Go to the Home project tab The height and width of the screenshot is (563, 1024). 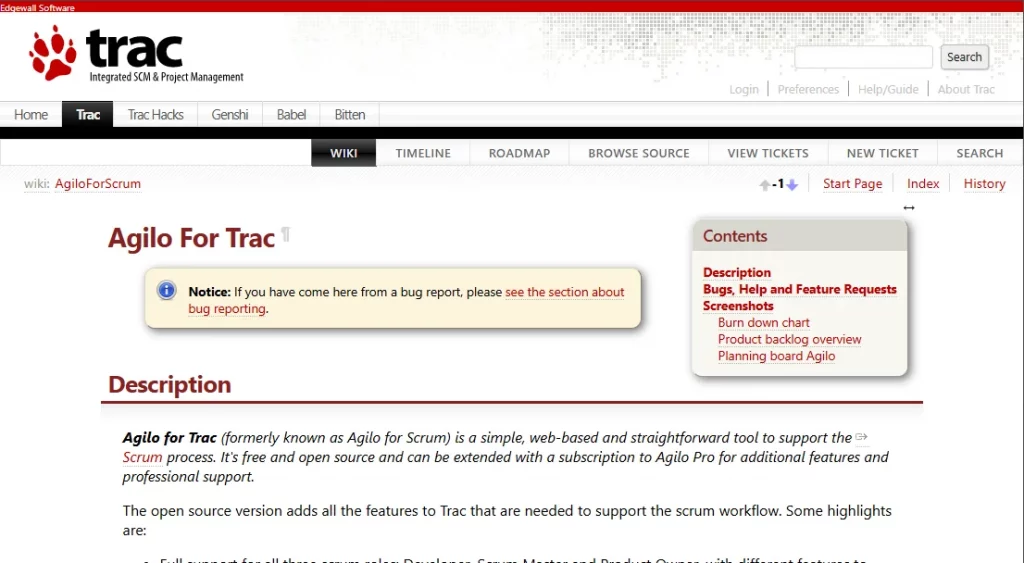(31, 114)
